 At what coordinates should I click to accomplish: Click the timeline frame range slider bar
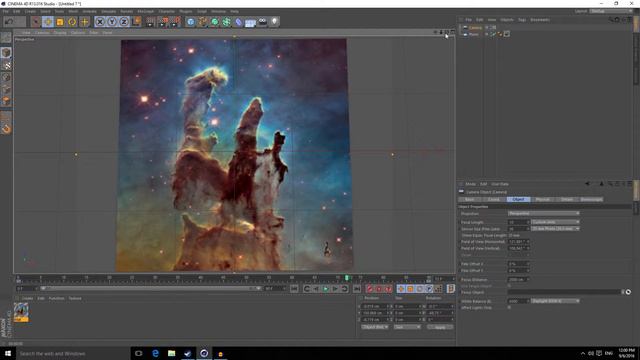[150, 289]
